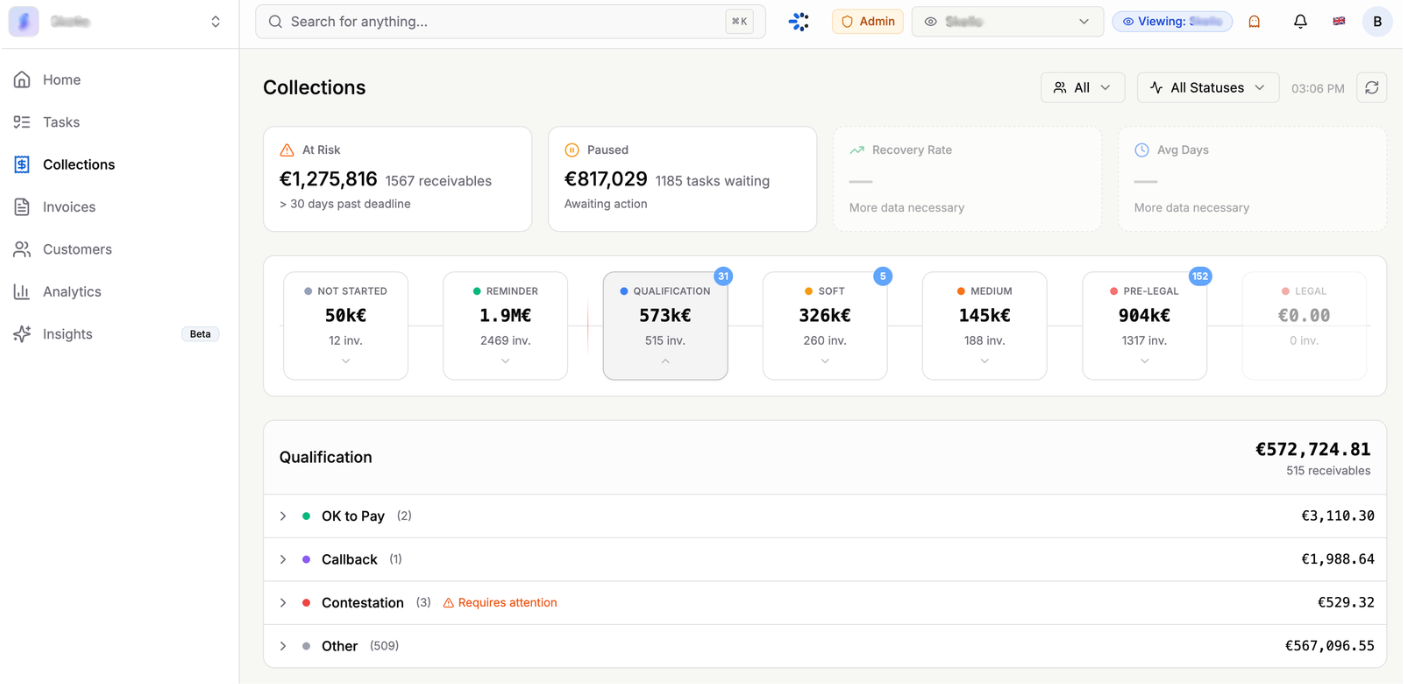The width and height of the screenshot is (1404, 684).
Task: Select the Pre-Legal stage card
Action: click(1144, 326)
